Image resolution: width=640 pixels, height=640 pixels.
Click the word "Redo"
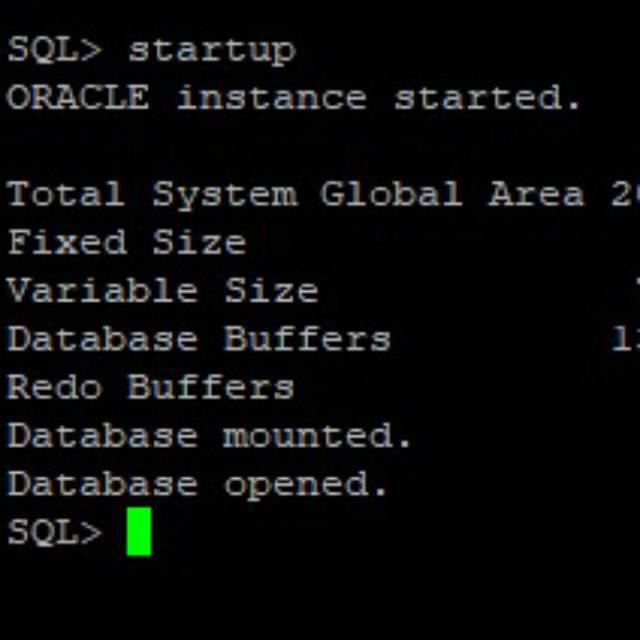pyautogui.click(x=54, y=387)
